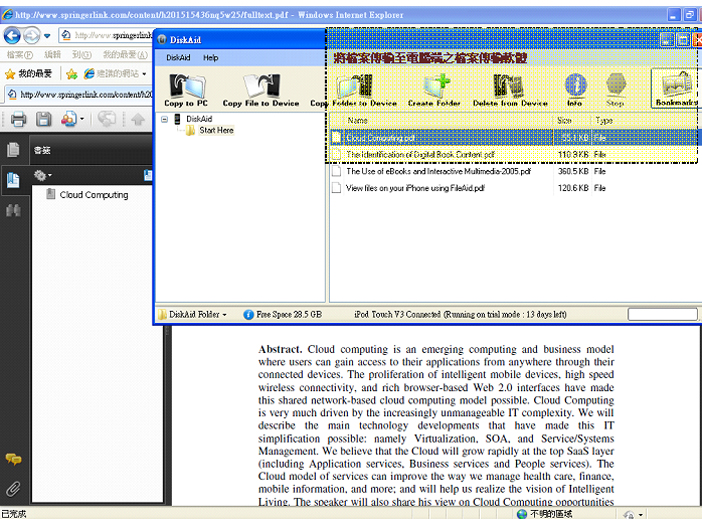Click the Free Space info icon
The height and width of the screenshot is (525, 702).
(x=248, y=315)
